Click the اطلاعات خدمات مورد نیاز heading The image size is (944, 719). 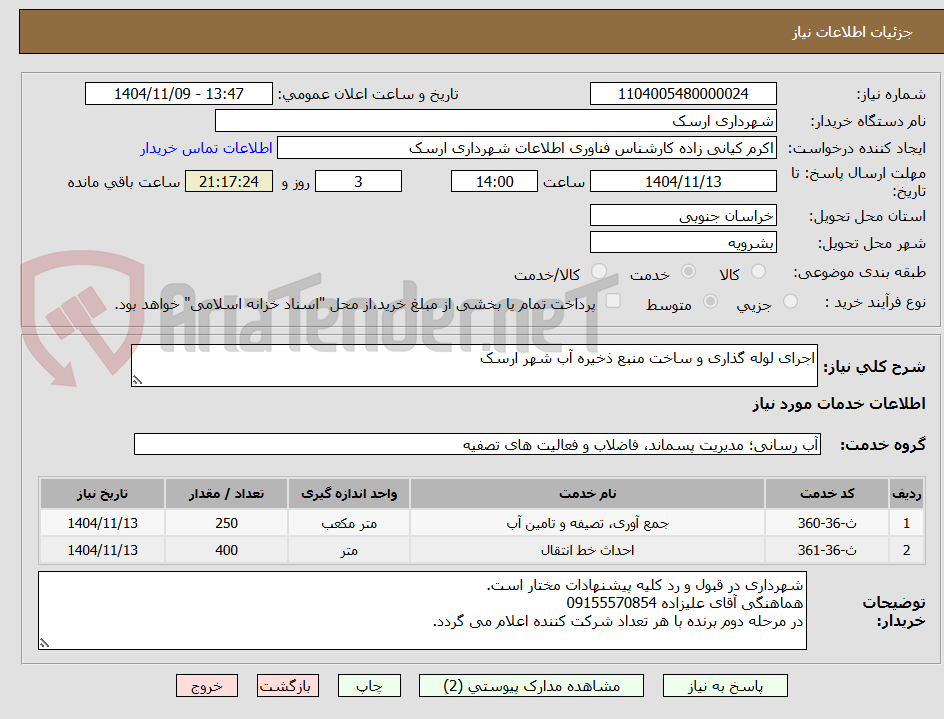coord(839,403)
